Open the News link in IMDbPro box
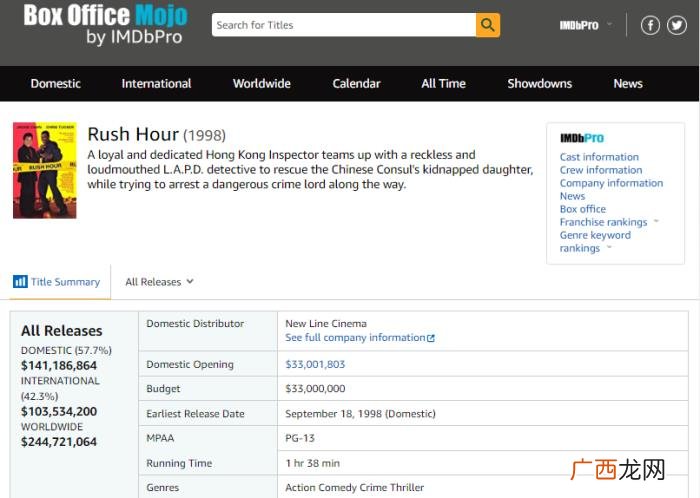The width and height of the screenshot is (700, 498). (x=572, y=196)
